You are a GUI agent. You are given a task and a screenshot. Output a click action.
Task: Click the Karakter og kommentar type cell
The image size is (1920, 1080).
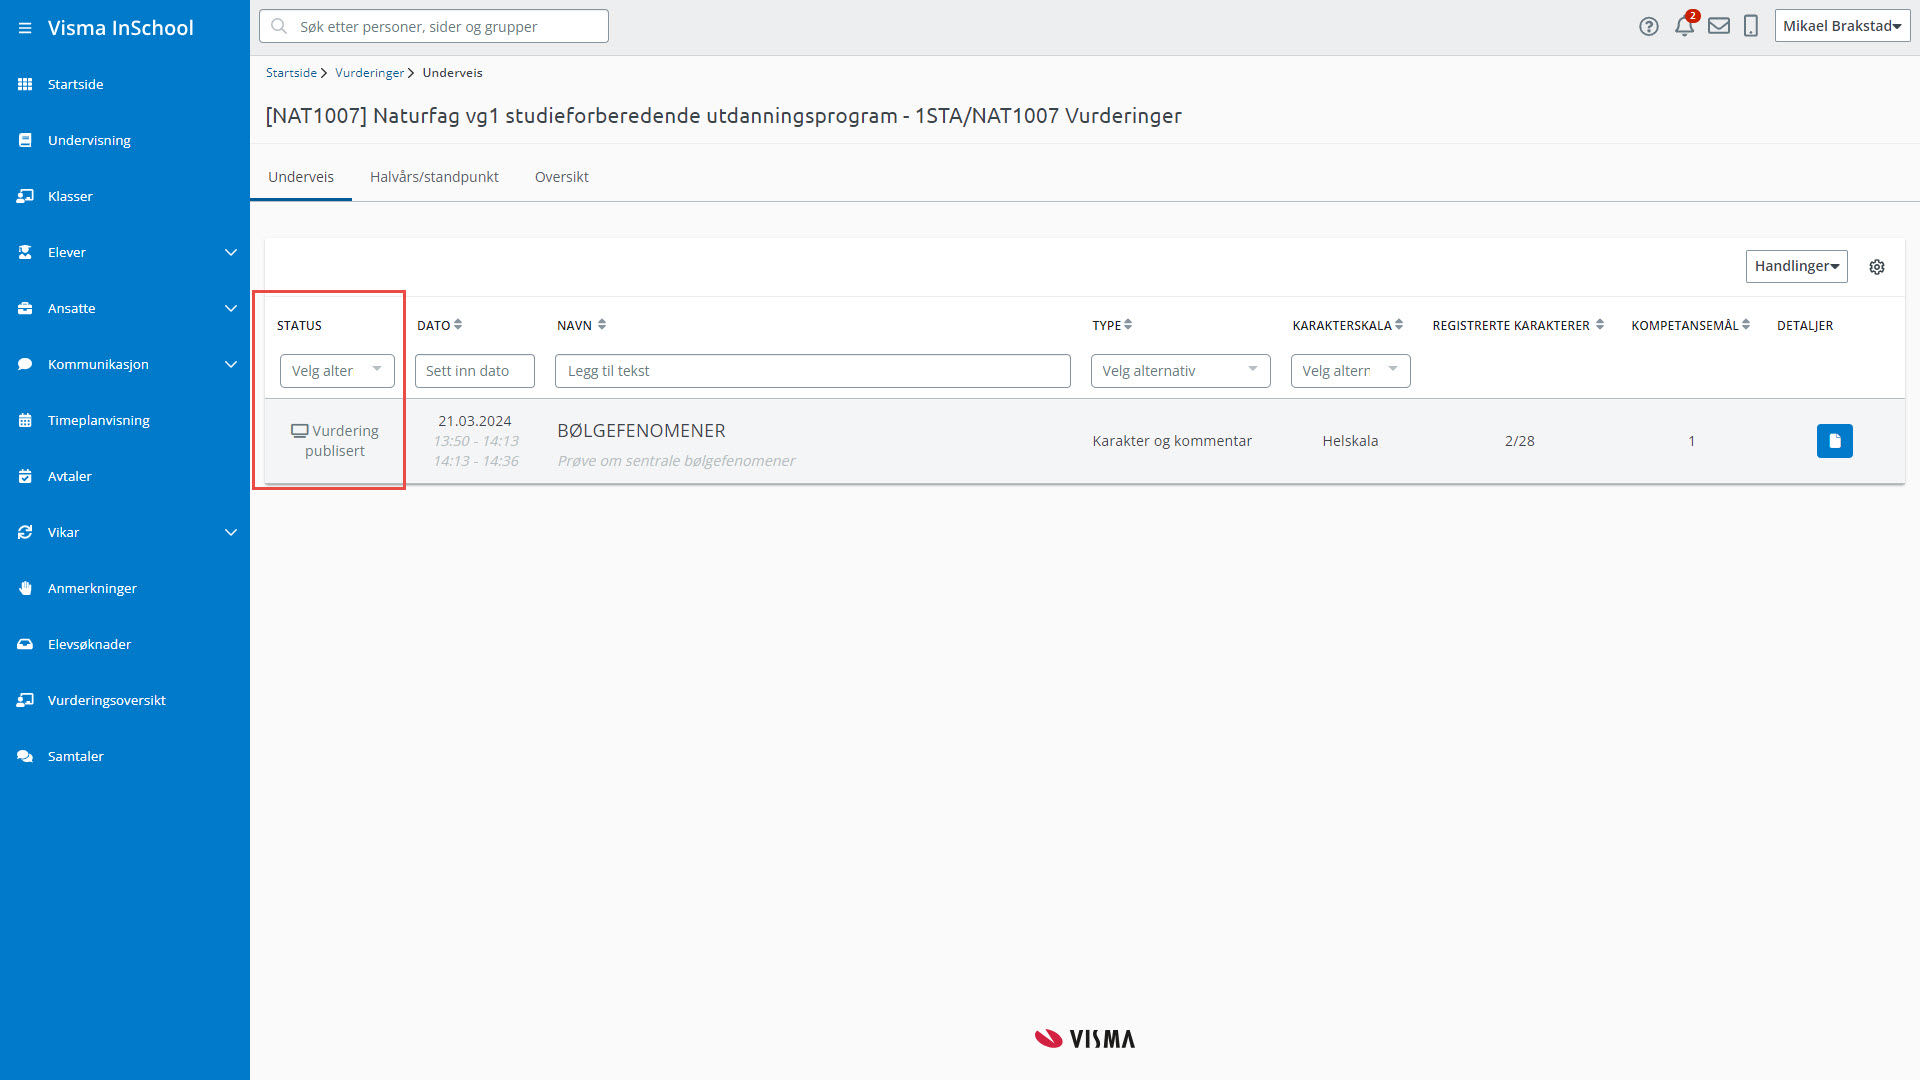(1172, 441)
